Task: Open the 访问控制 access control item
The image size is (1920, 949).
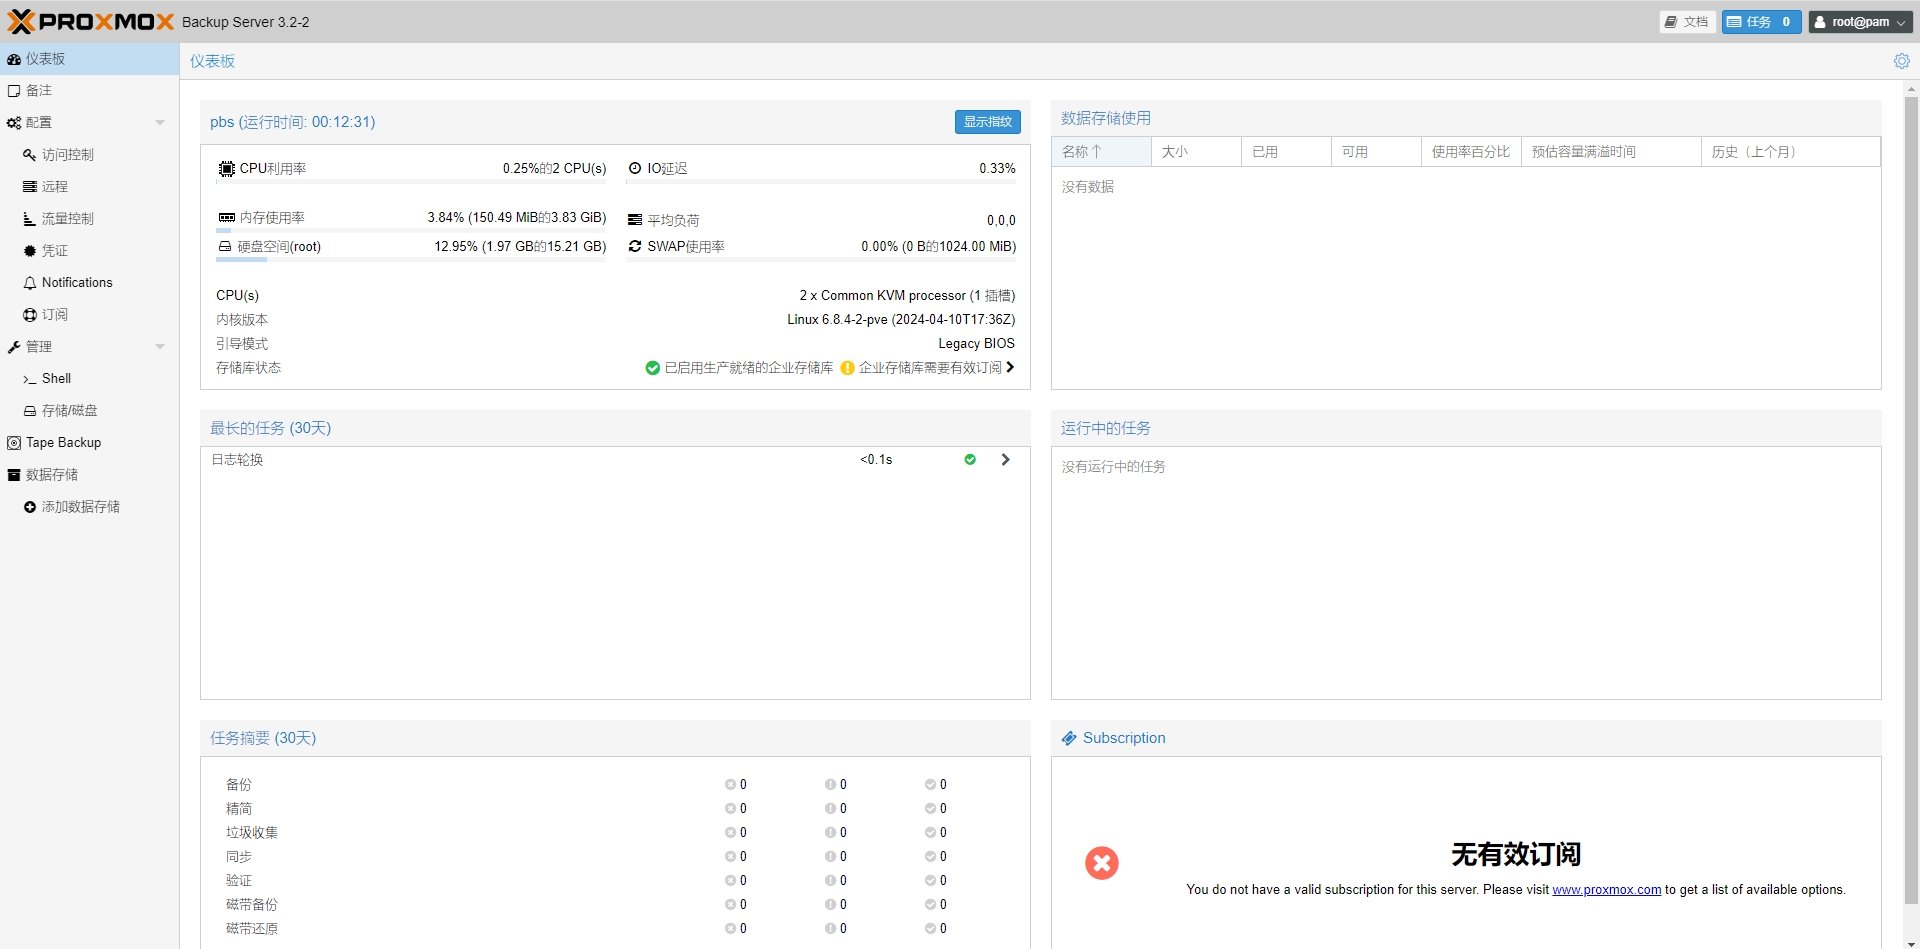Action: point(67,155)
